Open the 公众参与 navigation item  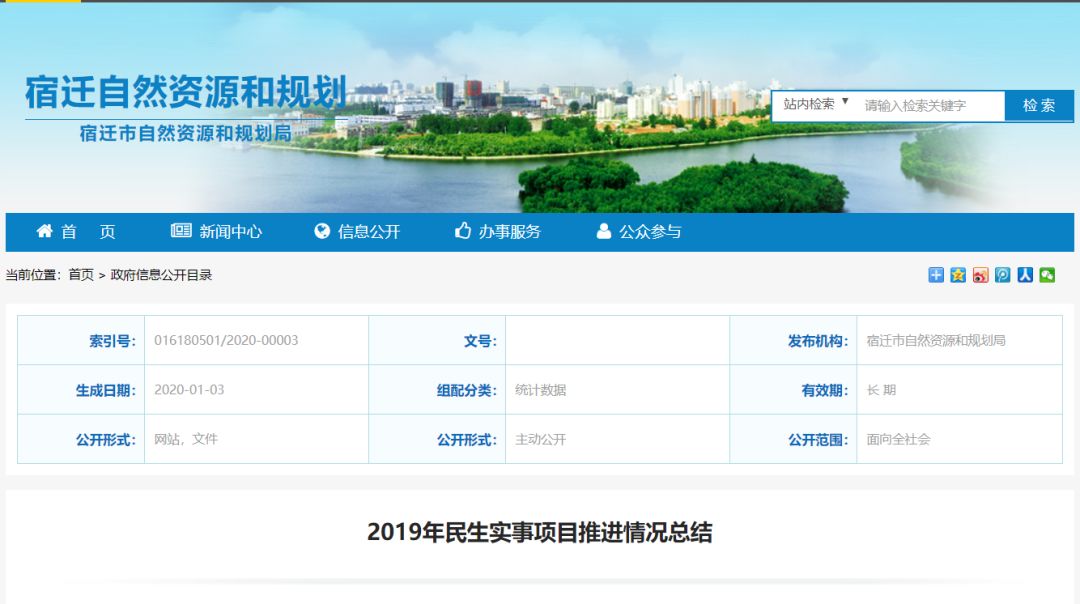coord(638,231)
